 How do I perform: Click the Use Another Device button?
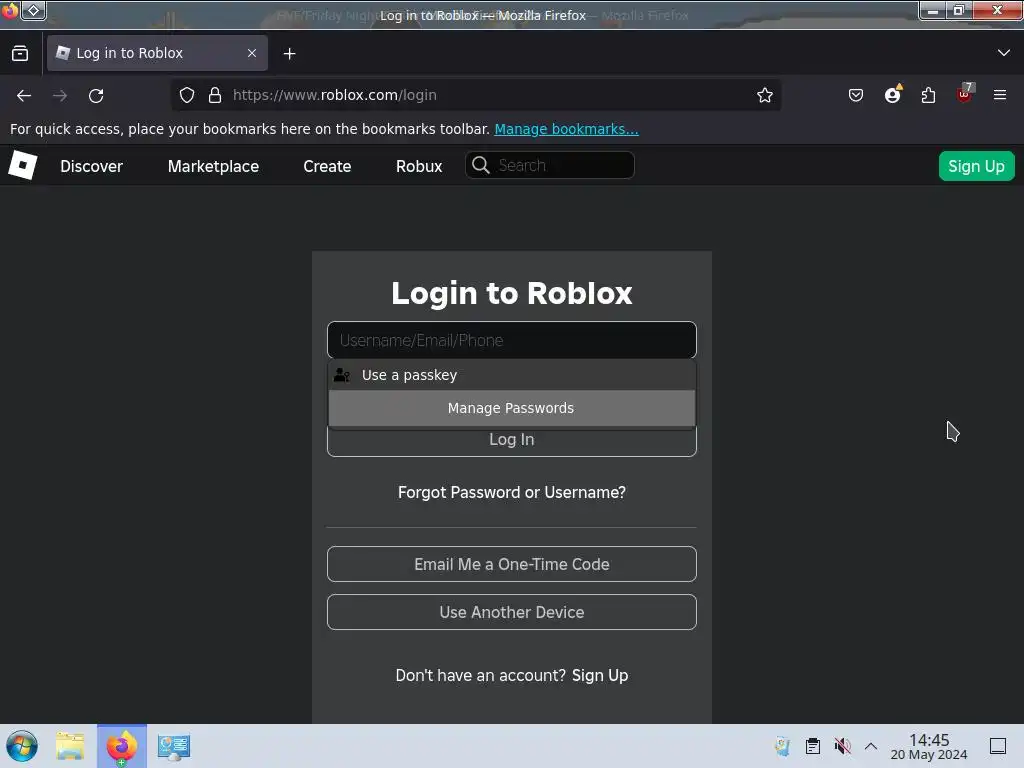tap(512, 613)
